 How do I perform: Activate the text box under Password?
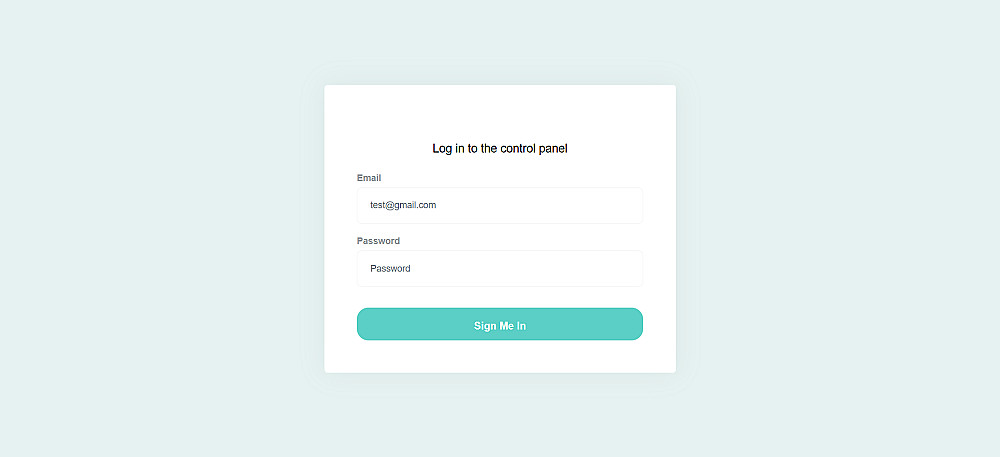point(499,268)
